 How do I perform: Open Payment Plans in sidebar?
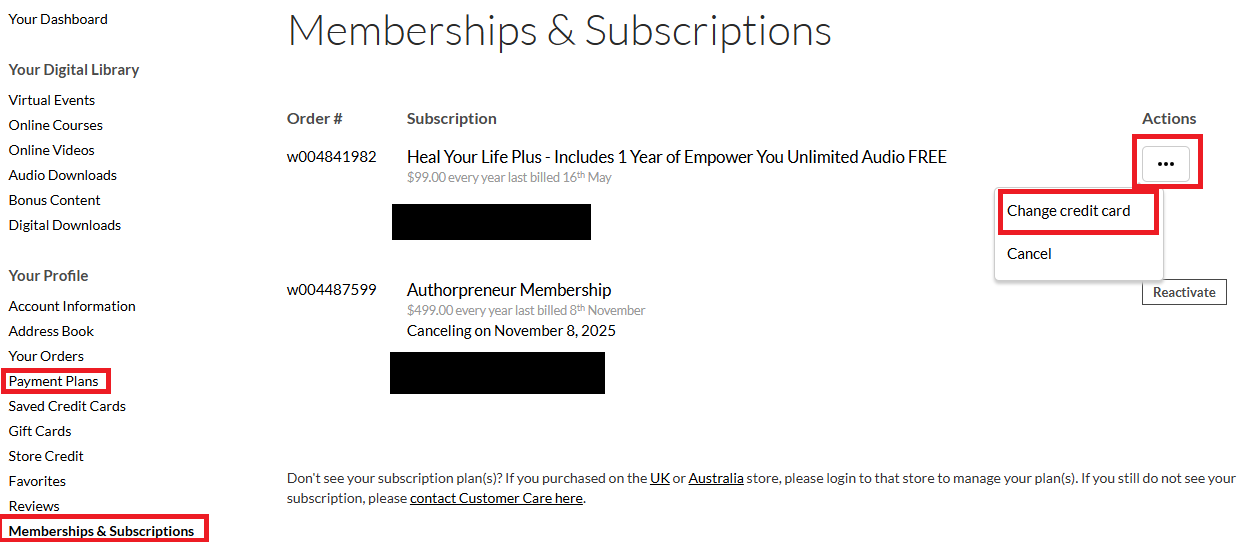54,381
